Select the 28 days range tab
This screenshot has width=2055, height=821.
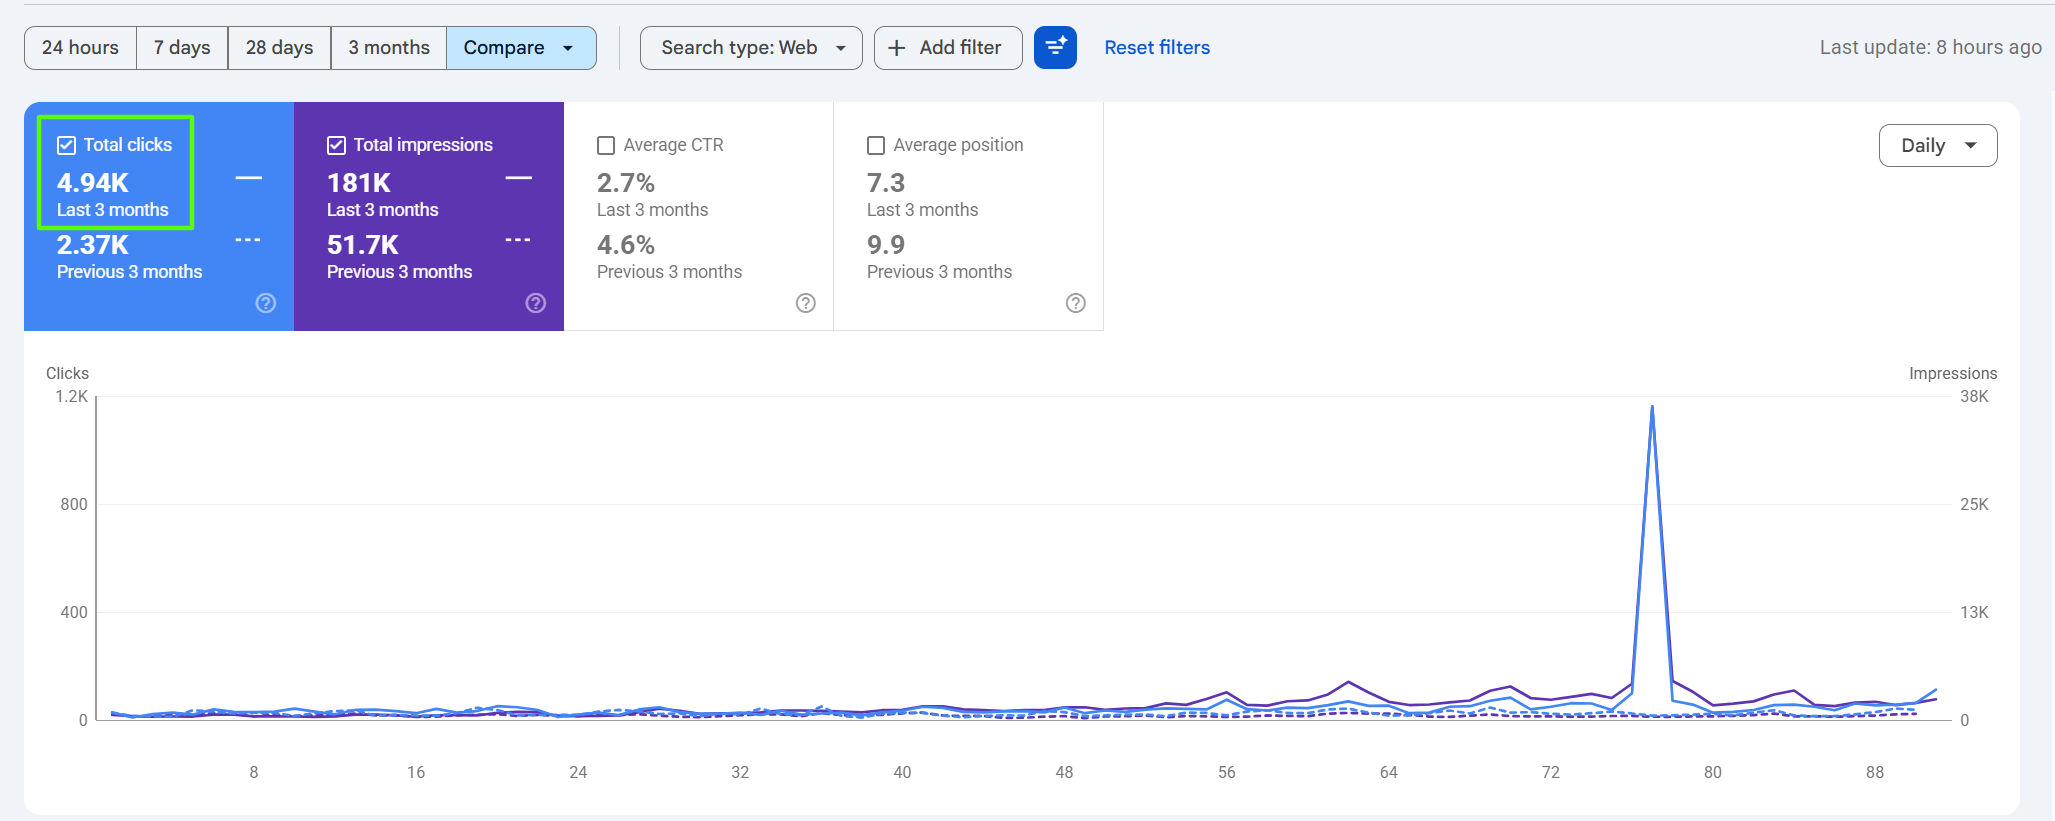tap(279, 48)
